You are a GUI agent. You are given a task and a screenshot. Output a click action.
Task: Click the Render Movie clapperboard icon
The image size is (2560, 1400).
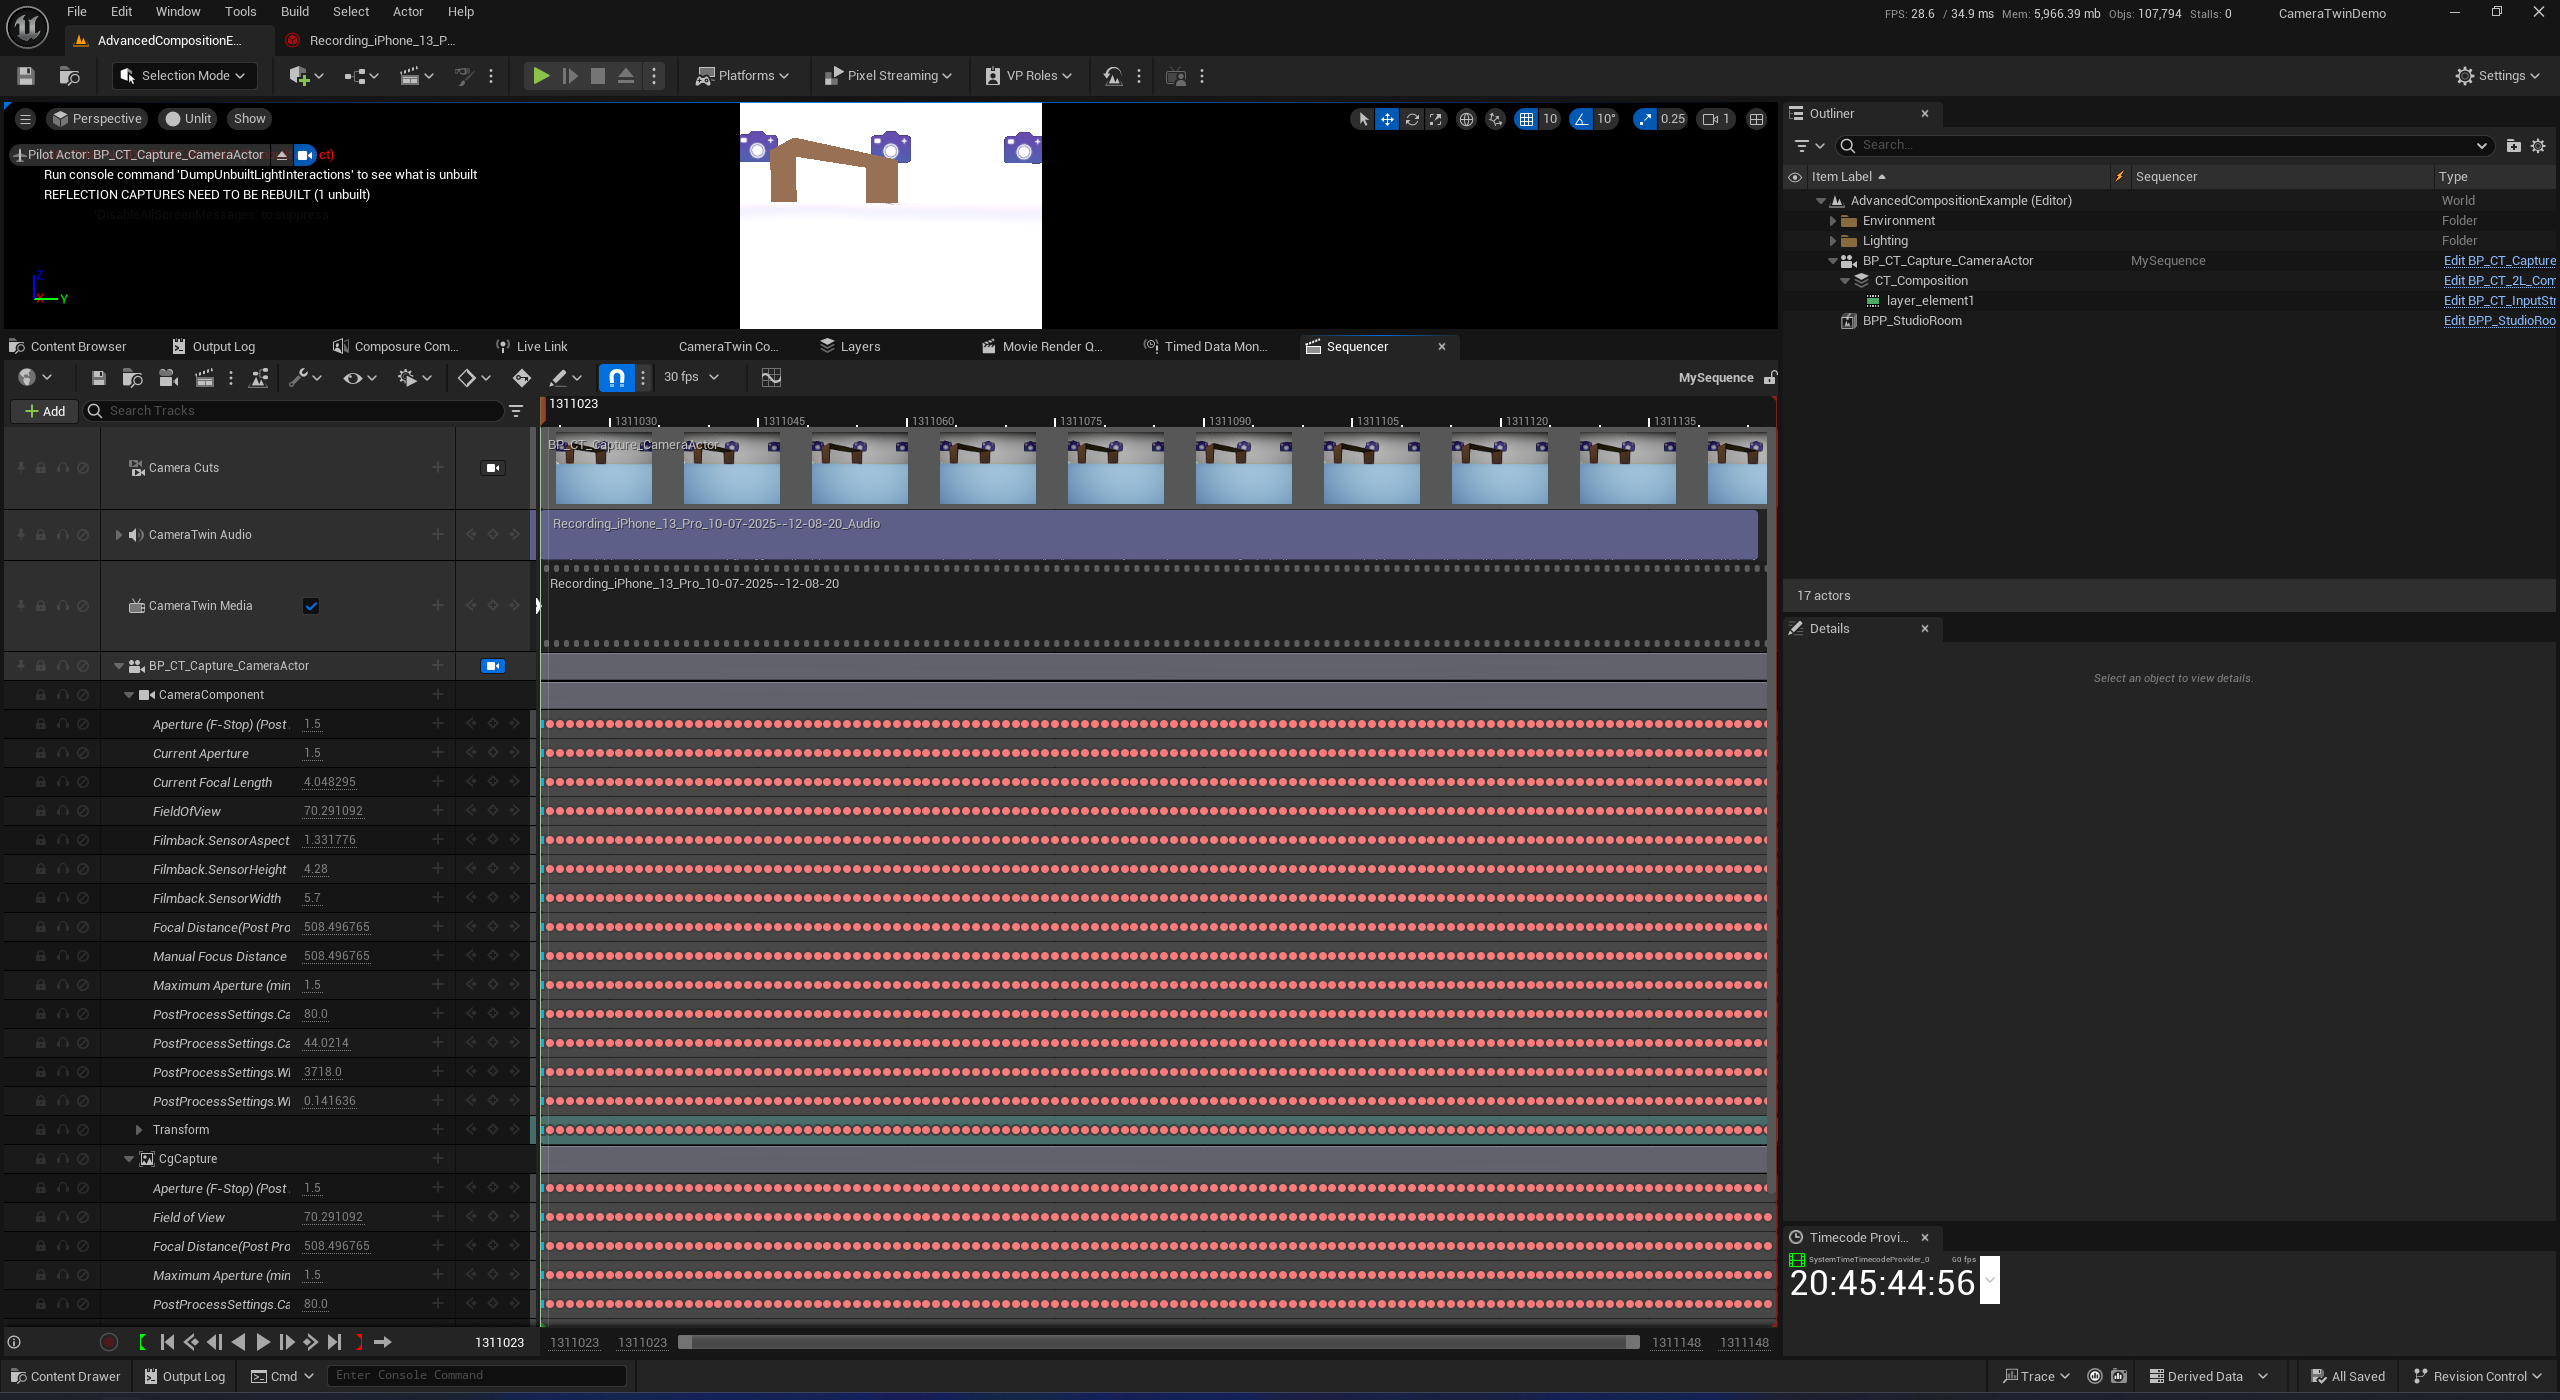[x=204, y=378]
